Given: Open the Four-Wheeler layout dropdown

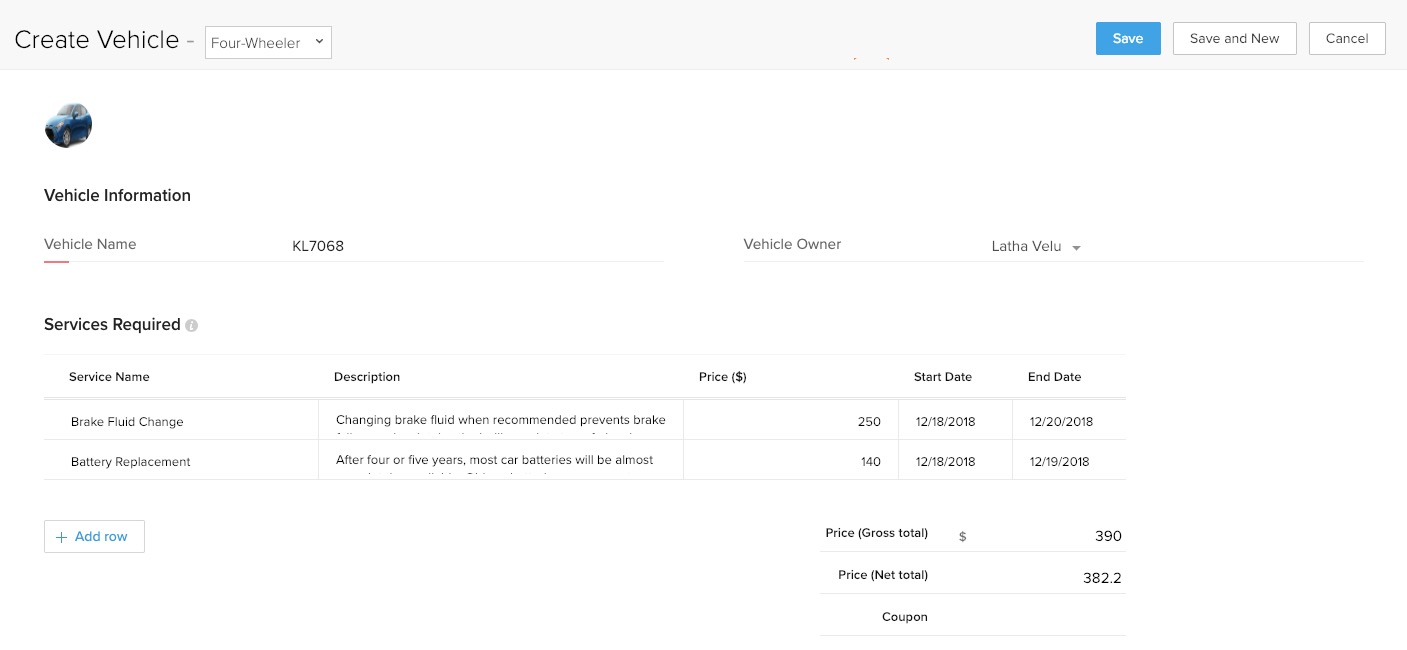Looking at the screenshot, I should 268,43.
